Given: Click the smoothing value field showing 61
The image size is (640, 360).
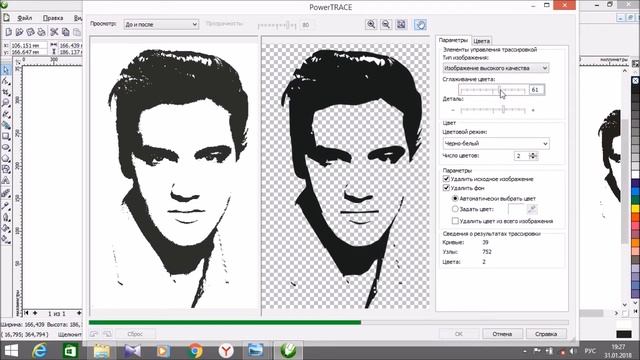Looking at the screenshot, I should 537,89.
